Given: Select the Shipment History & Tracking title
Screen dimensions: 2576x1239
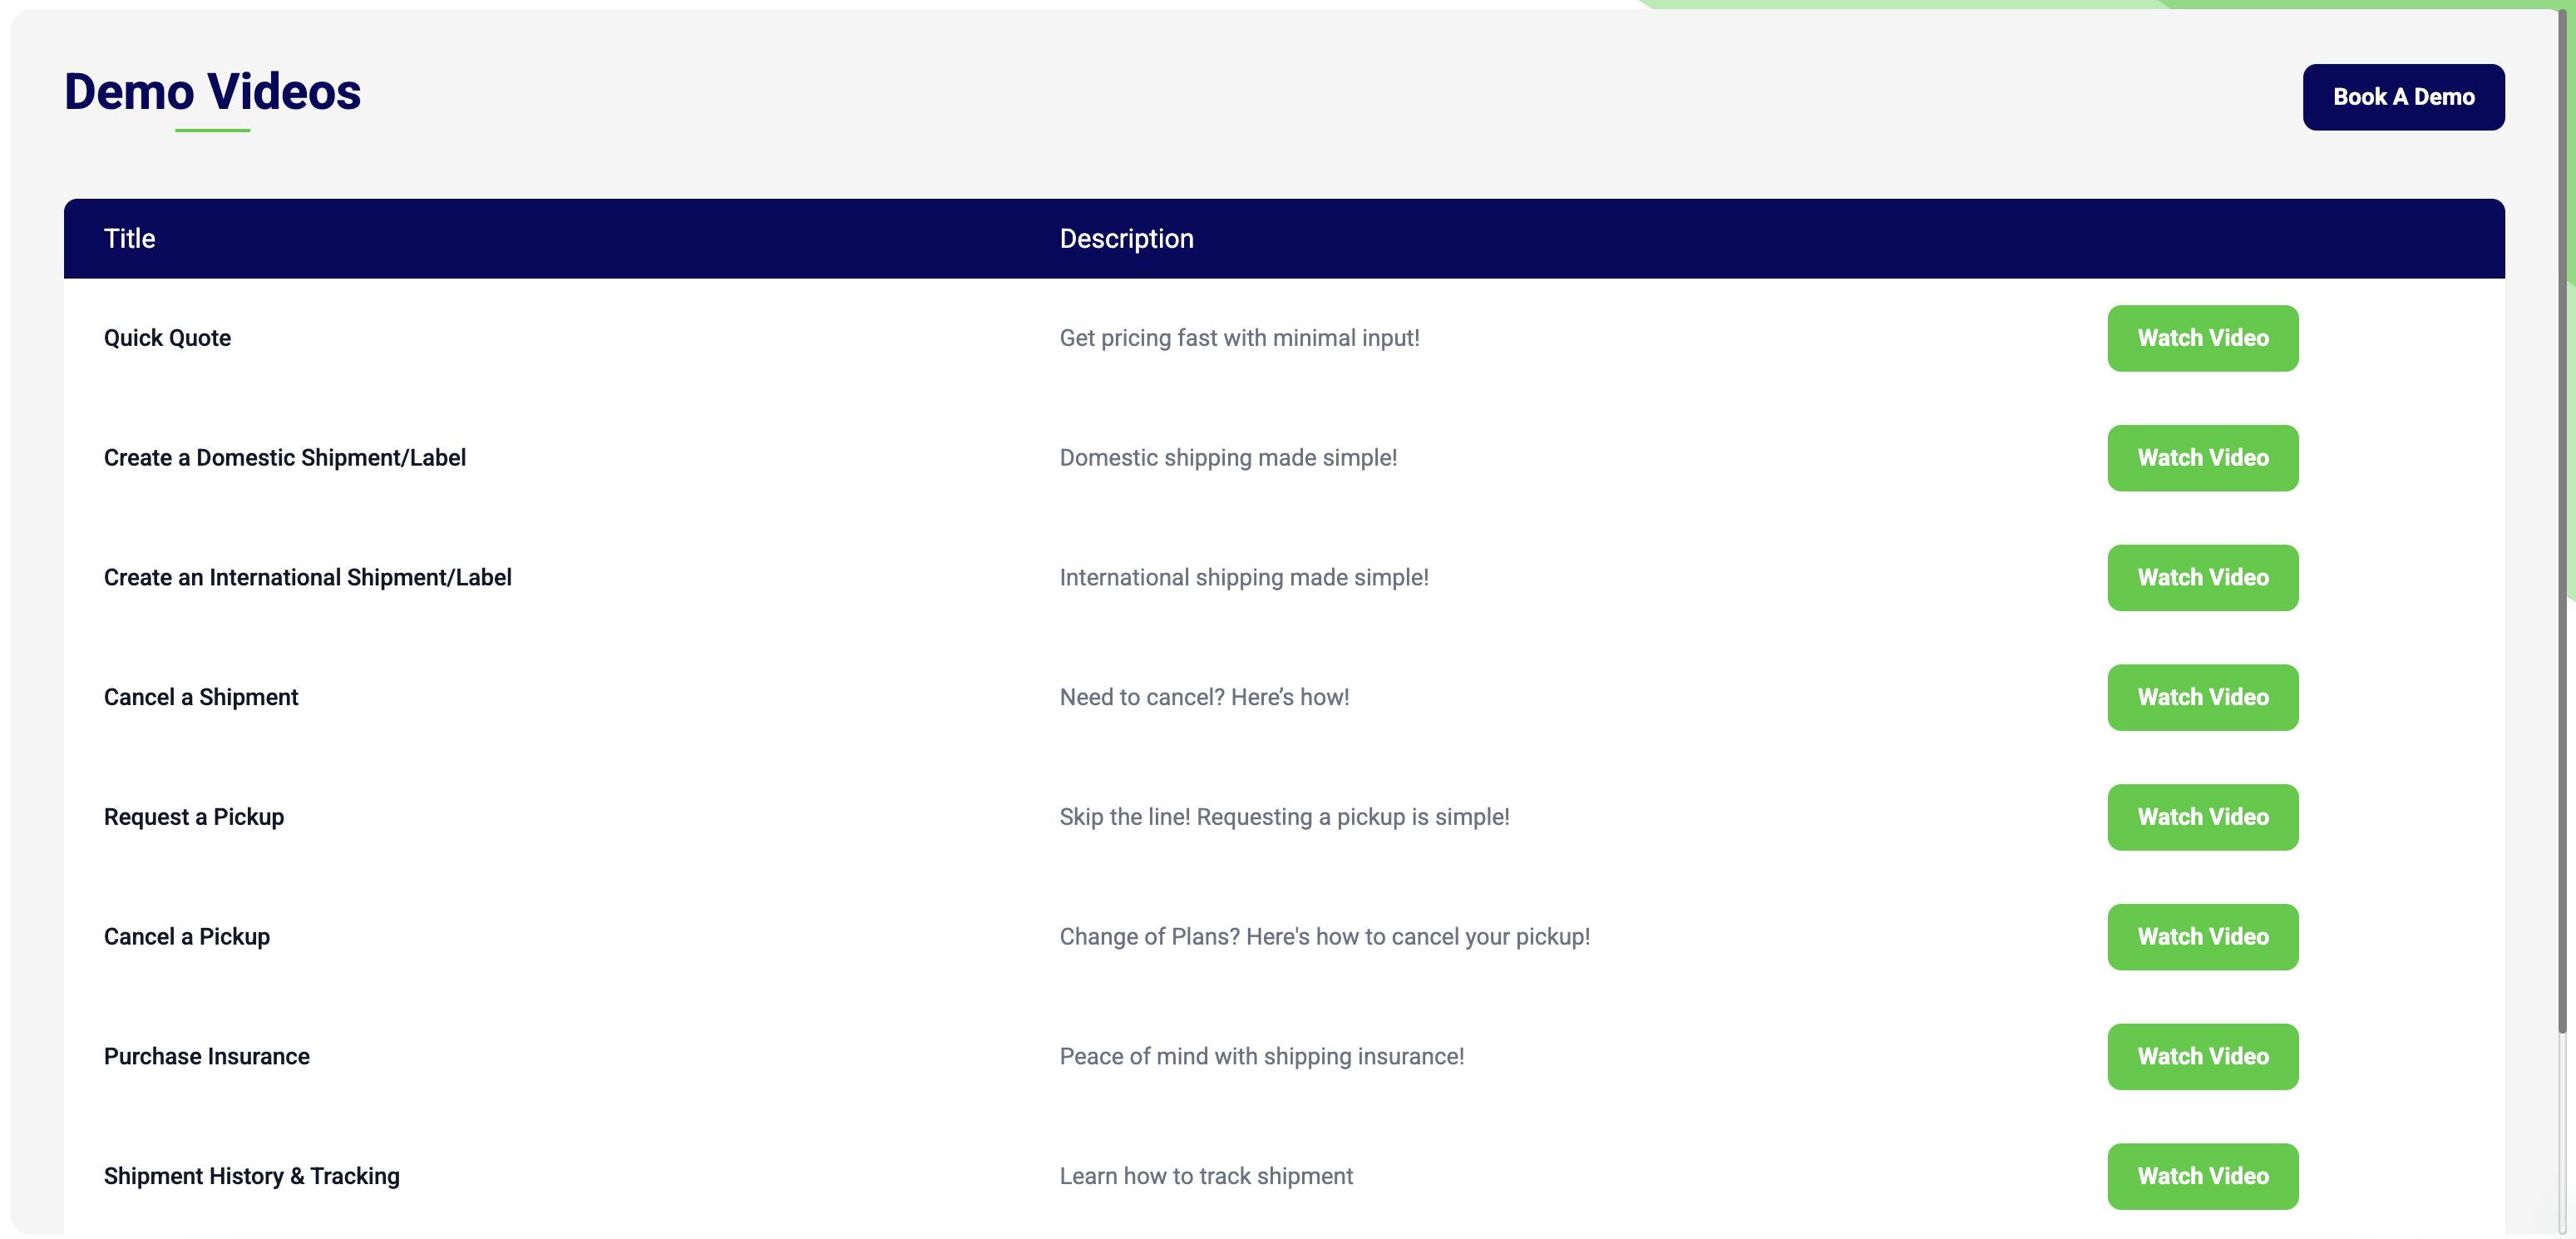Looking at the screenshot, I should [251, 1176].
